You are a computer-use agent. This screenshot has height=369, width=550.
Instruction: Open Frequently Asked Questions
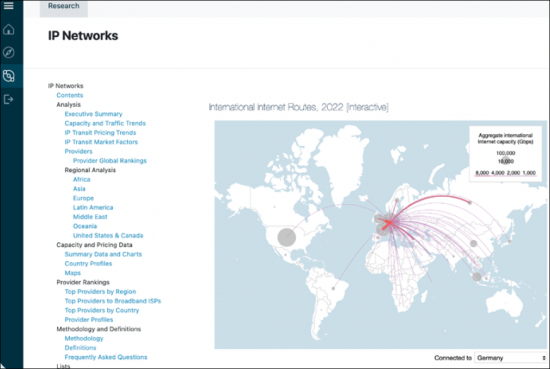click(x=106, y=357)
